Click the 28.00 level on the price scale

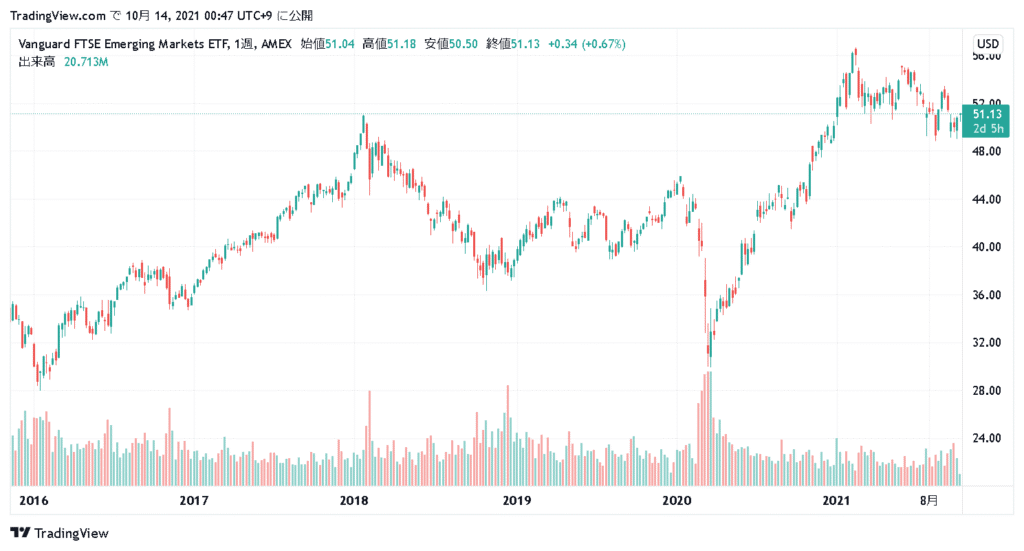(x=987, y=390)
